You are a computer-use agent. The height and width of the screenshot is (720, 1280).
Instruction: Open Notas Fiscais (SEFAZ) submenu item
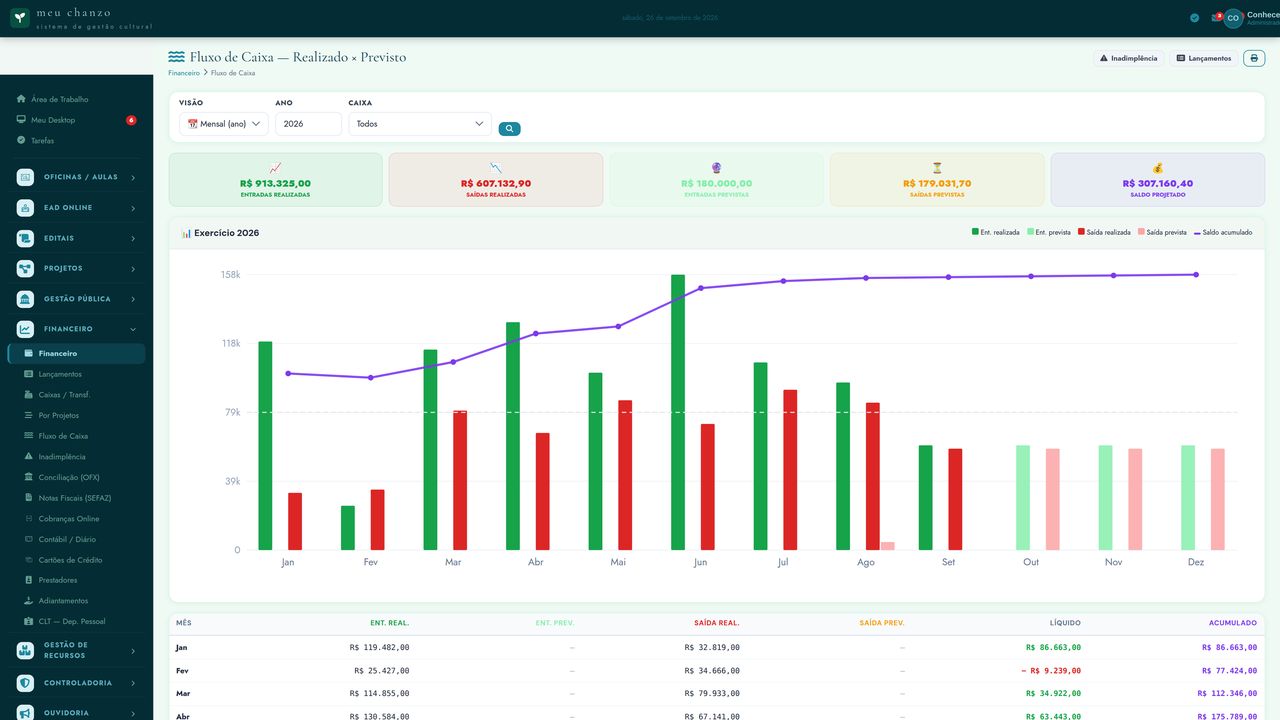coord(76,498)
